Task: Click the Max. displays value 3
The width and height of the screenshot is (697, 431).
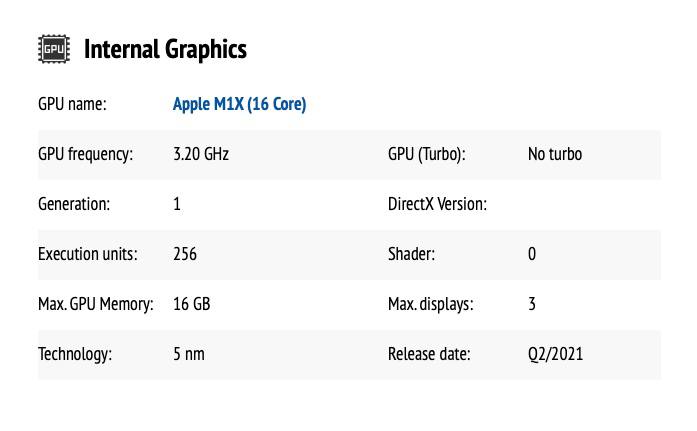Action: [x=532, y=304]
